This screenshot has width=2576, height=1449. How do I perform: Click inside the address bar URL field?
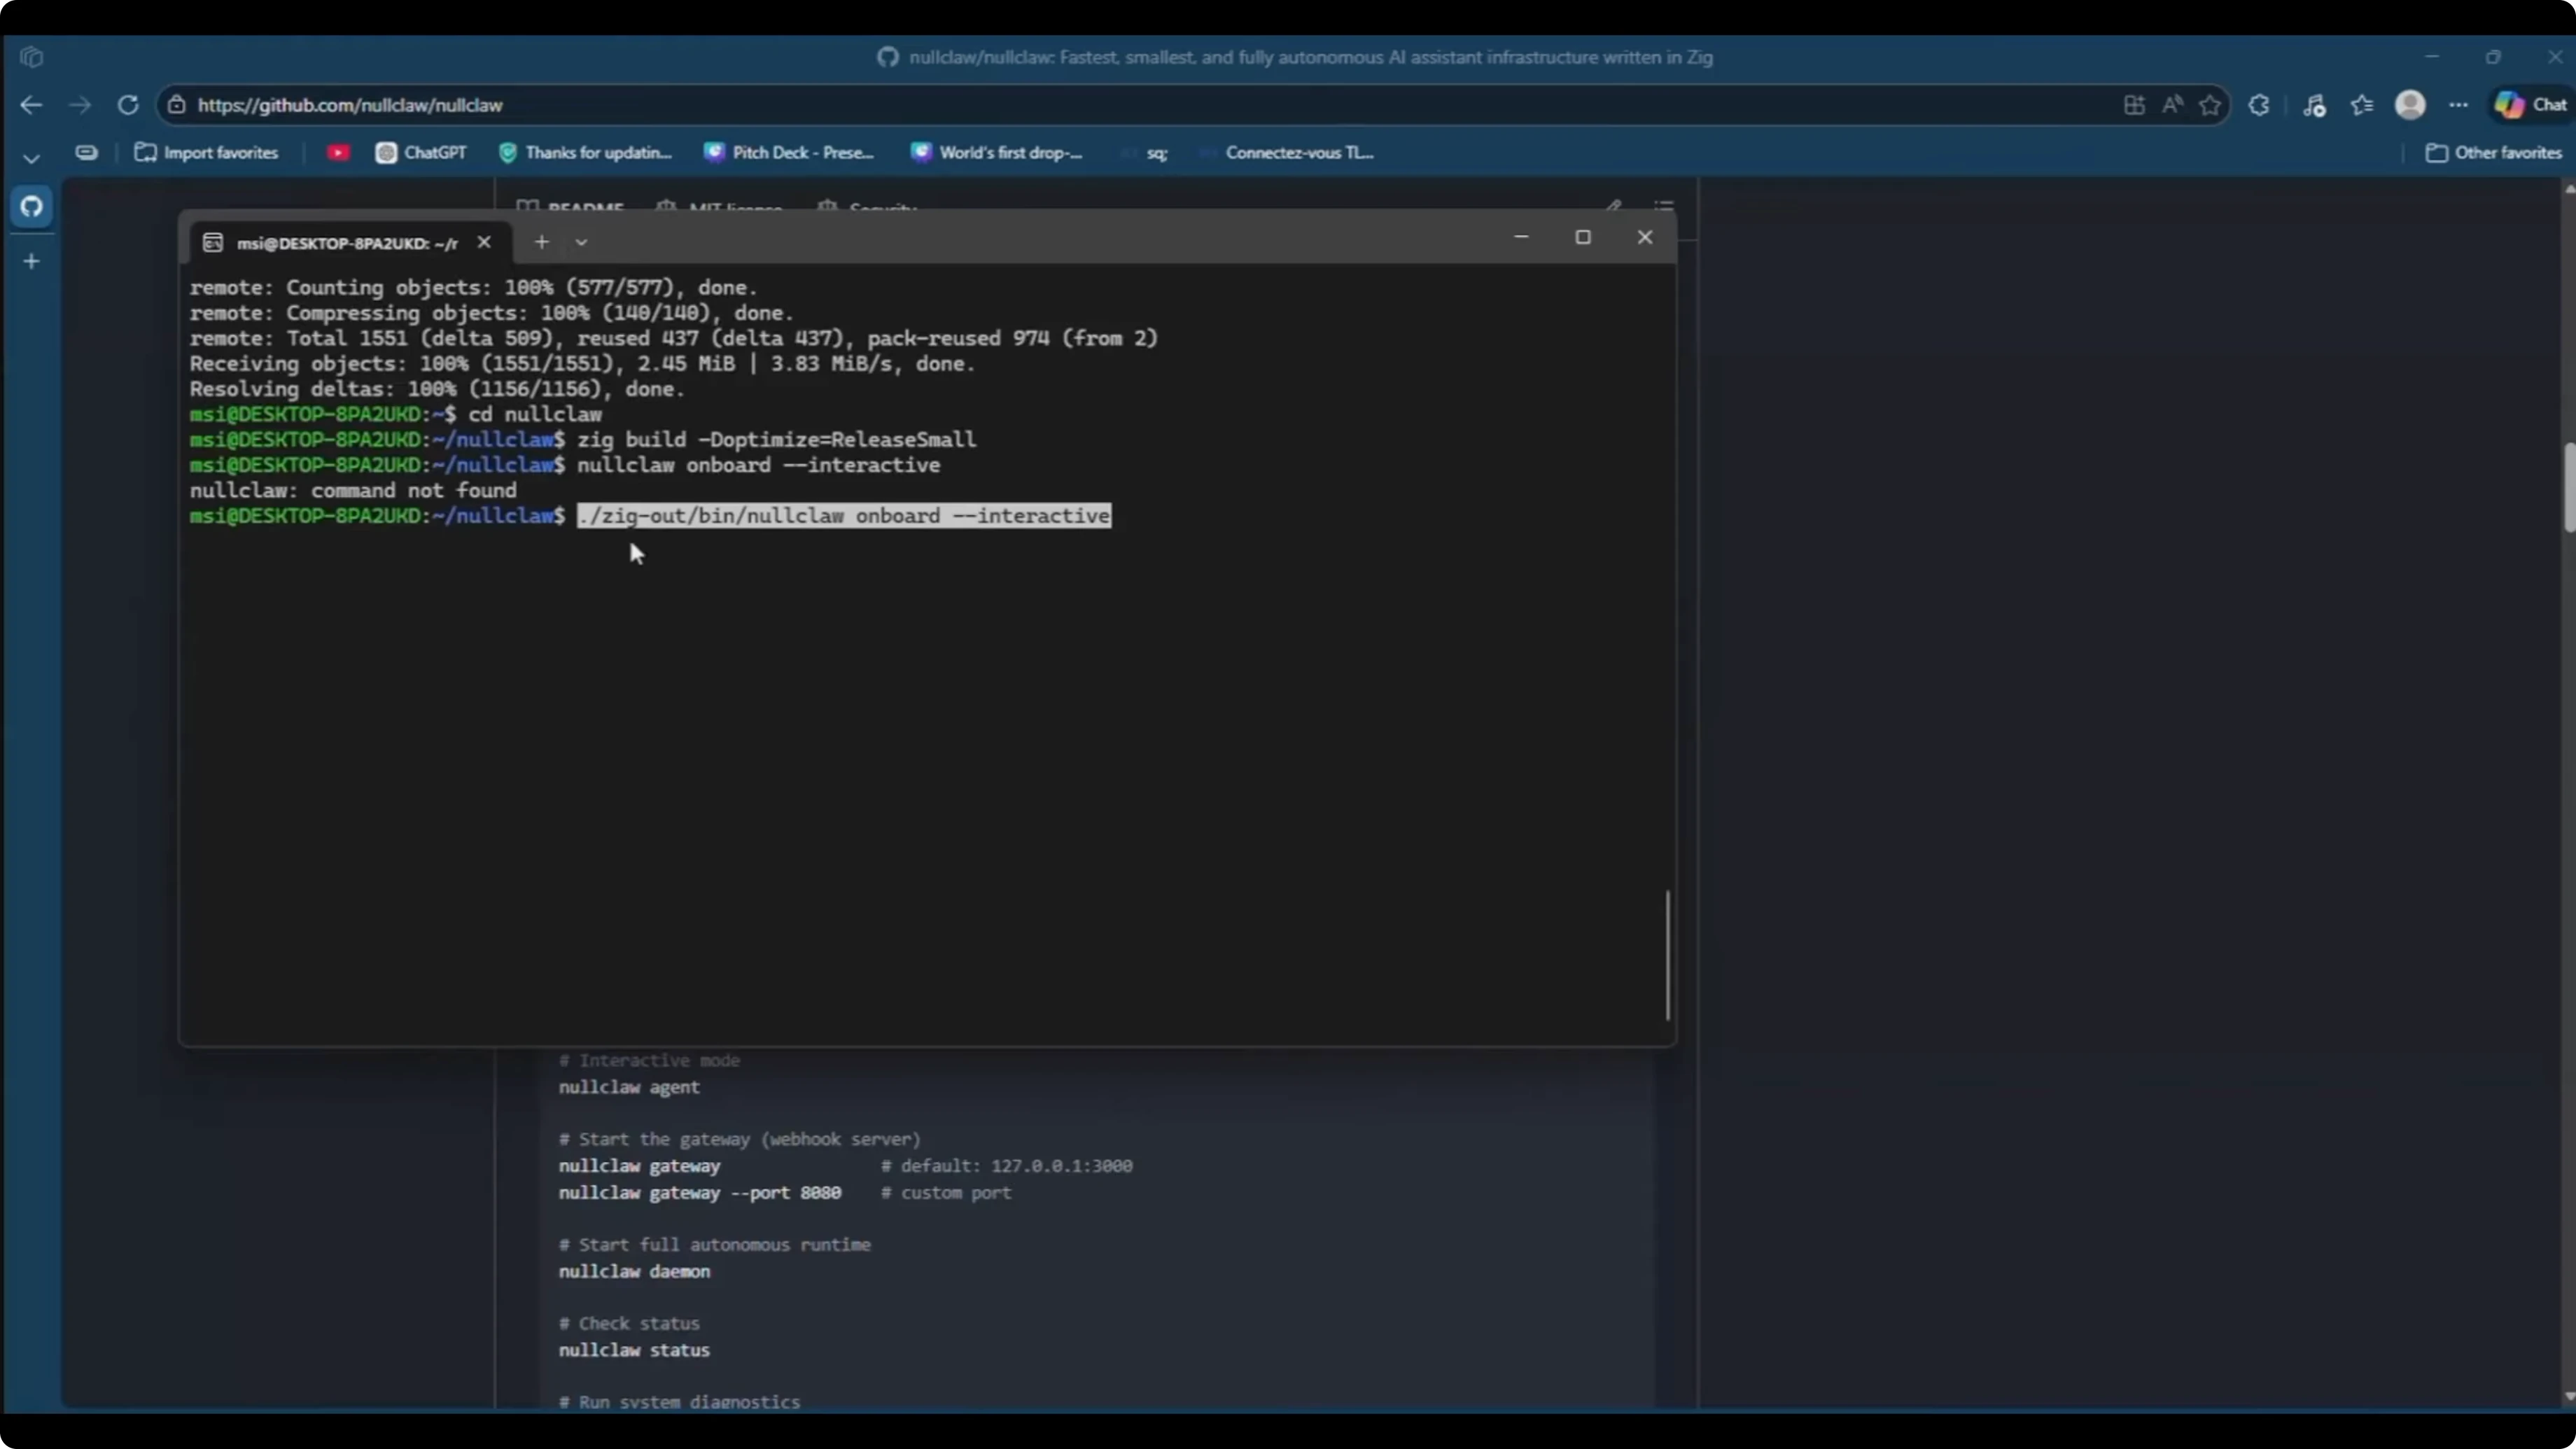pyautogui.click(x=700, y=105)
